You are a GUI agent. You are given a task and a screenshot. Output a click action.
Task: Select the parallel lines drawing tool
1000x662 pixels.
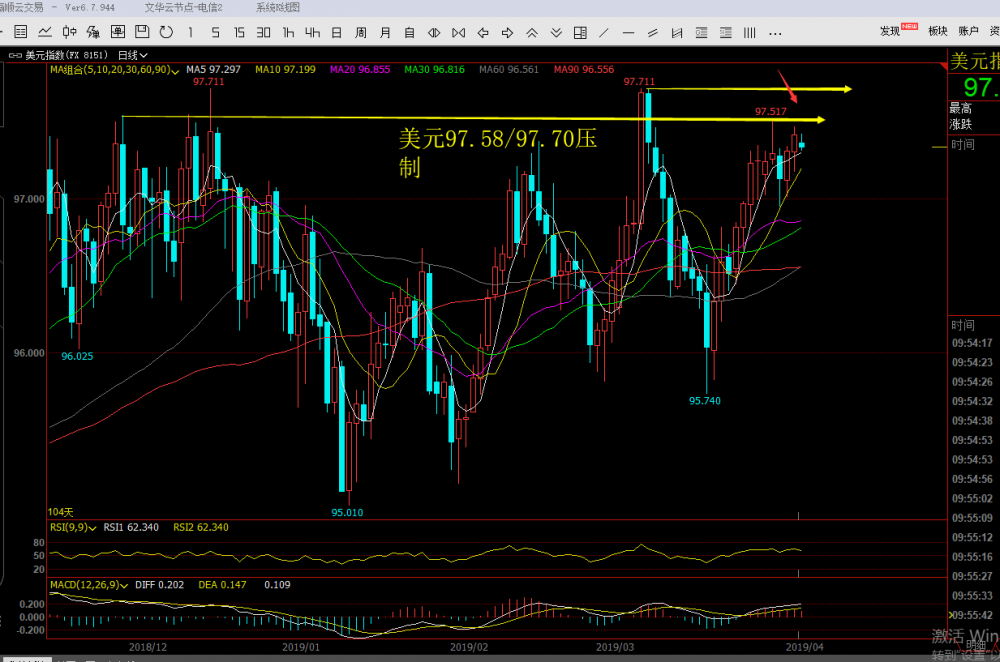tap(652, 33)
